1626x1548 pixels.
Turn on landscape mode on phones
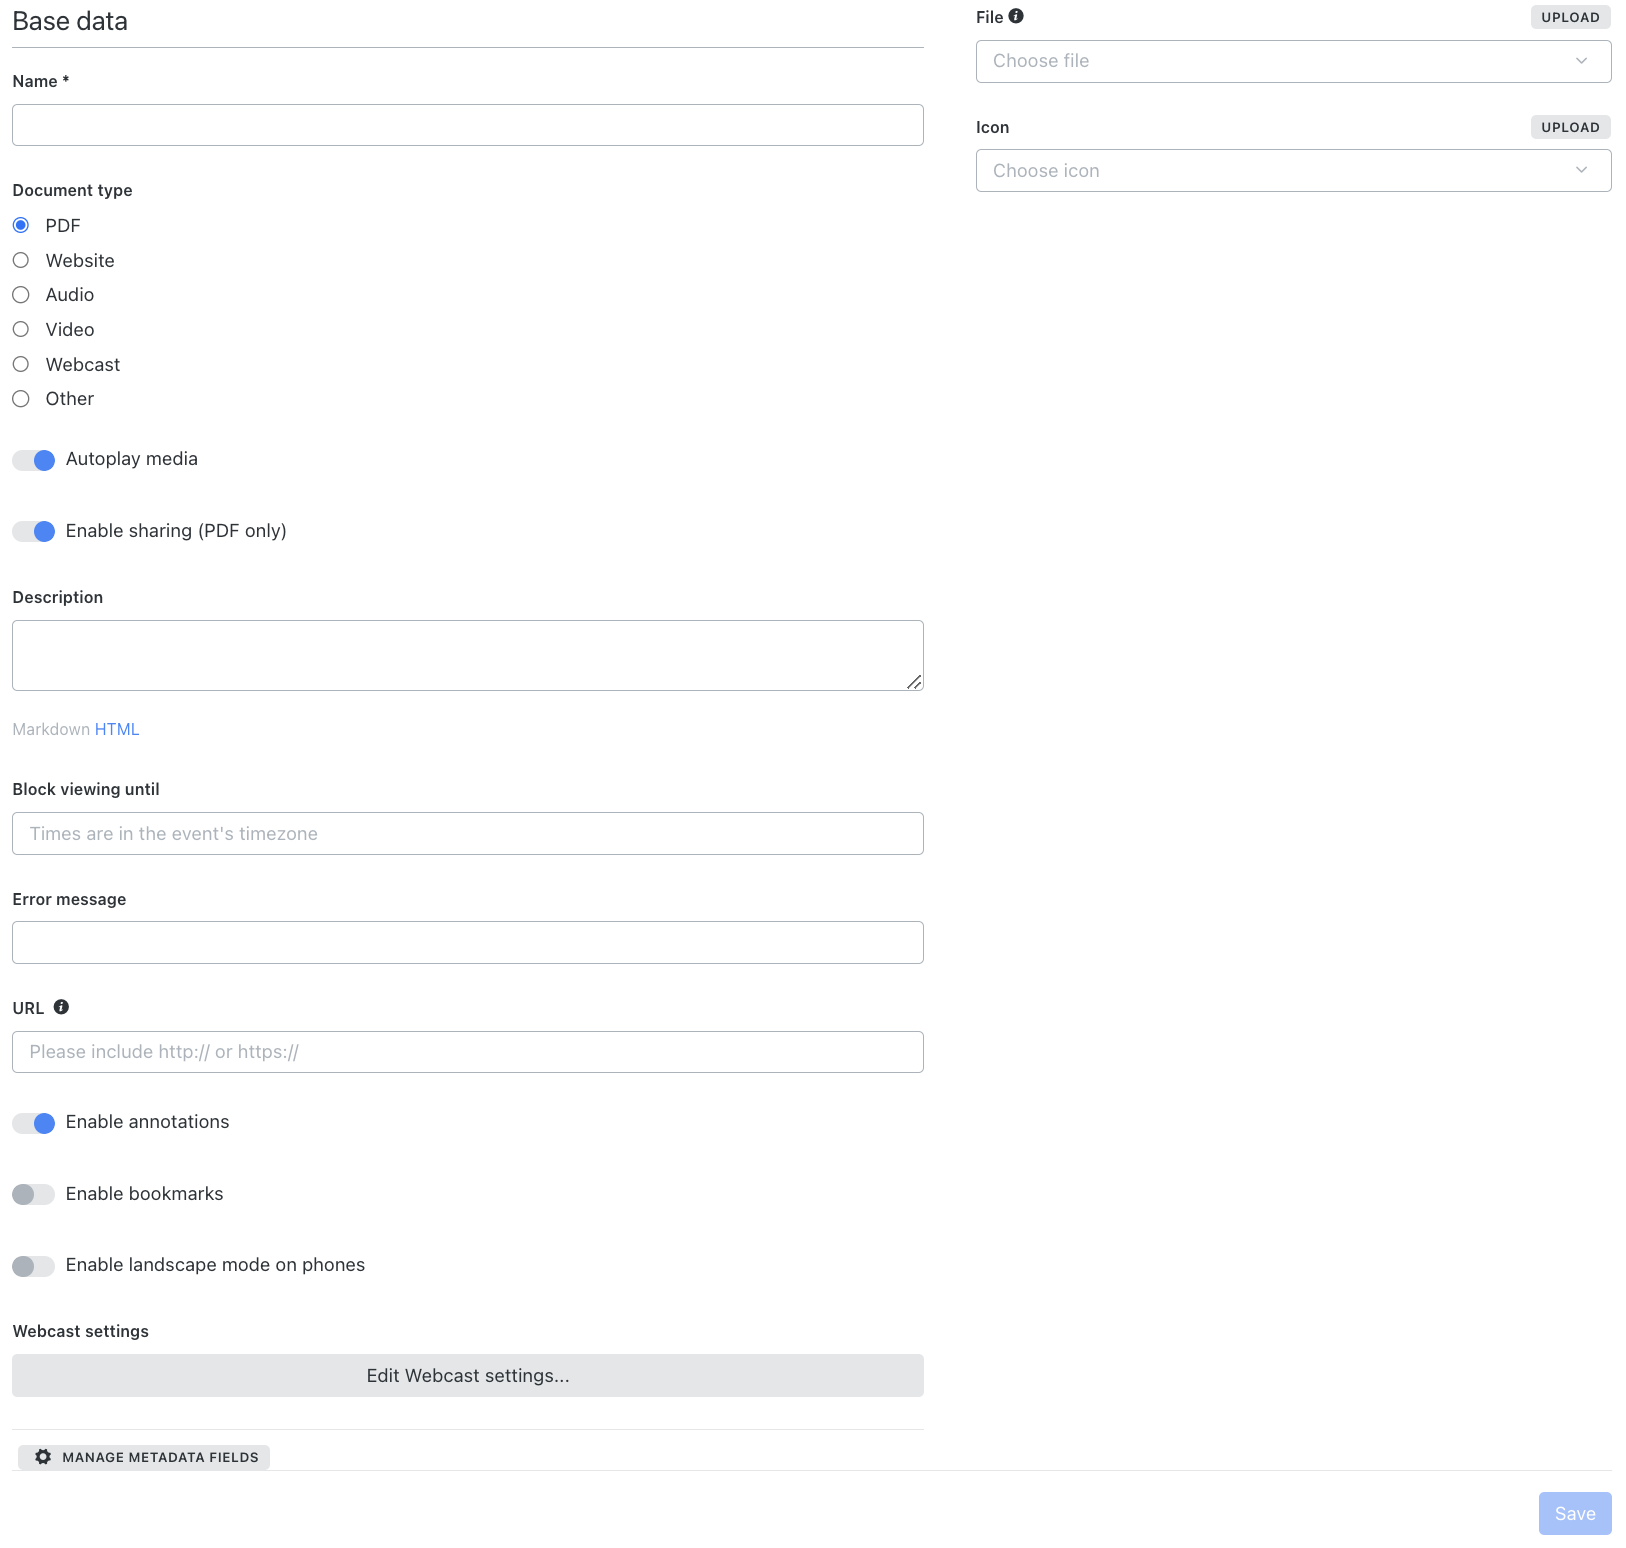click(33, 1266)
